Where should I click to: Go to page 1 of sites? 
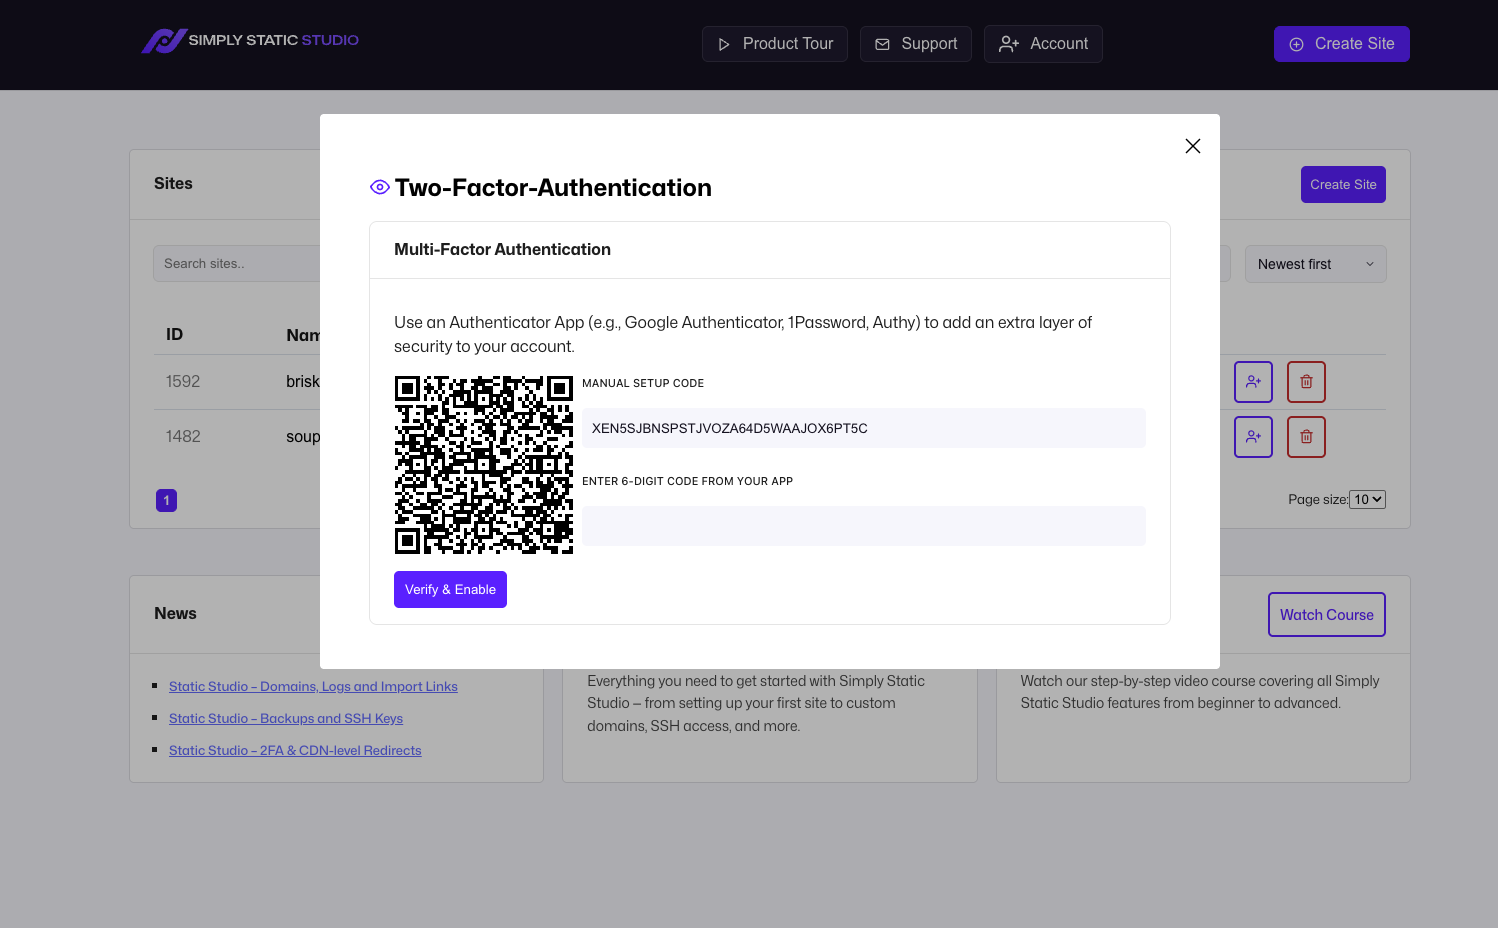coord(166,500)
